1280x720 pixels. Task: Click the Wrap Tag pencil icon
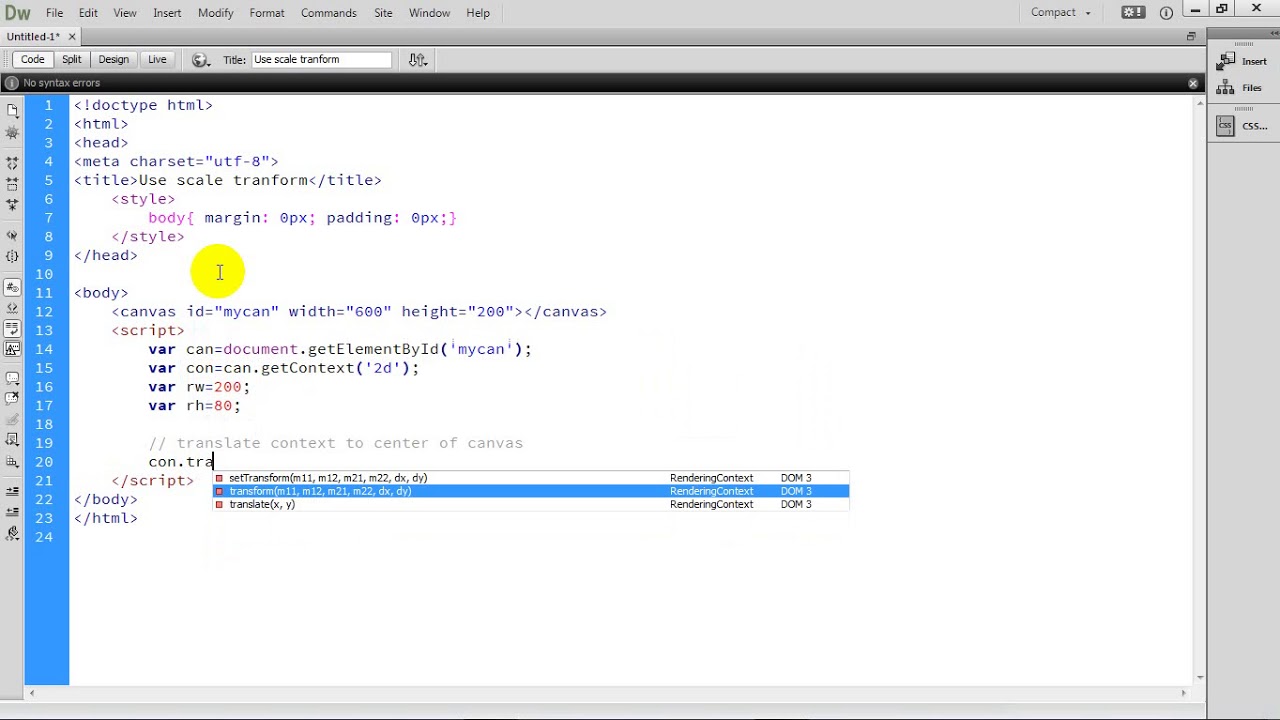[x=12, y=421]
